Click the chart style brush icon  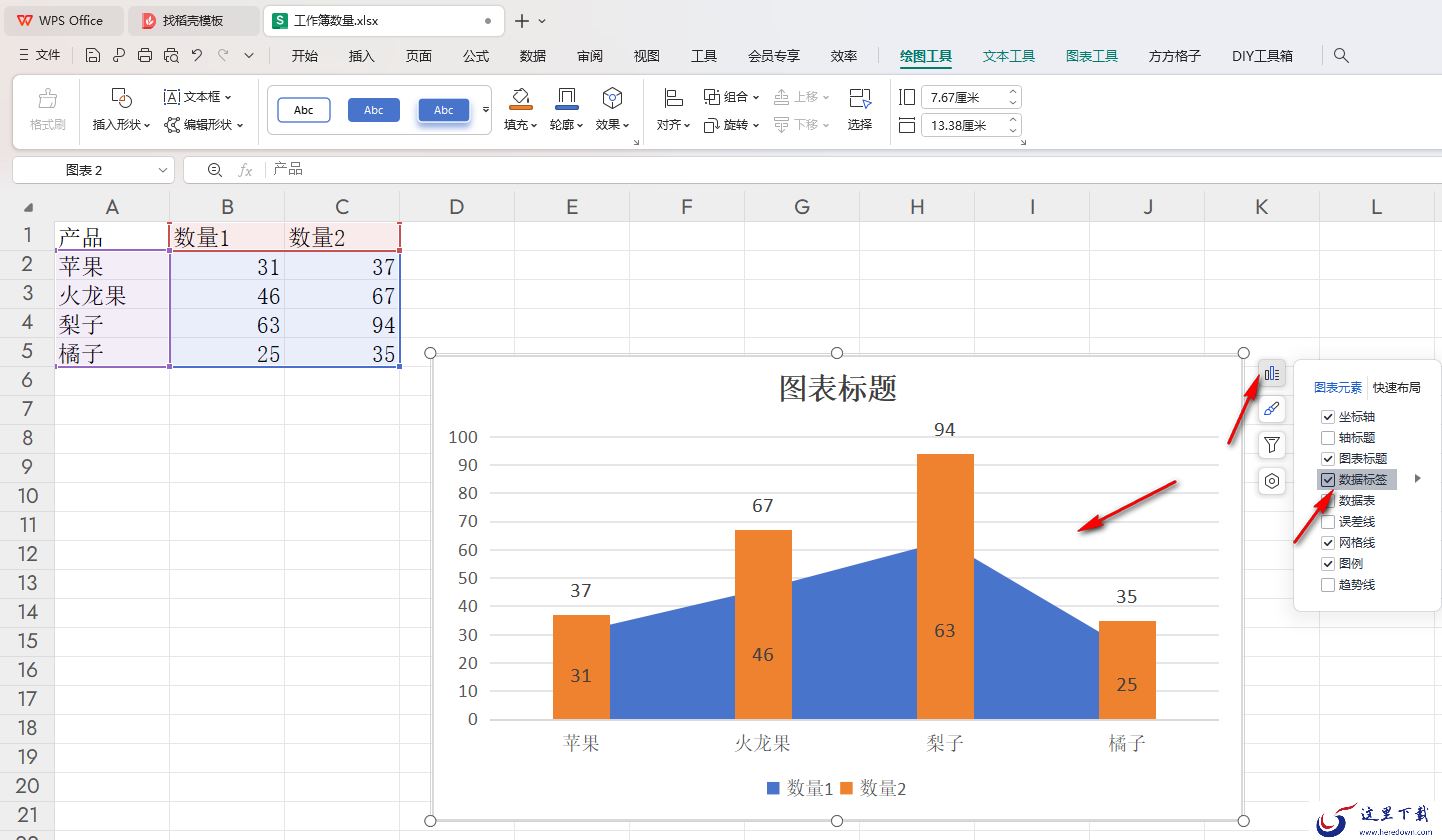(x=1271, y=409)
